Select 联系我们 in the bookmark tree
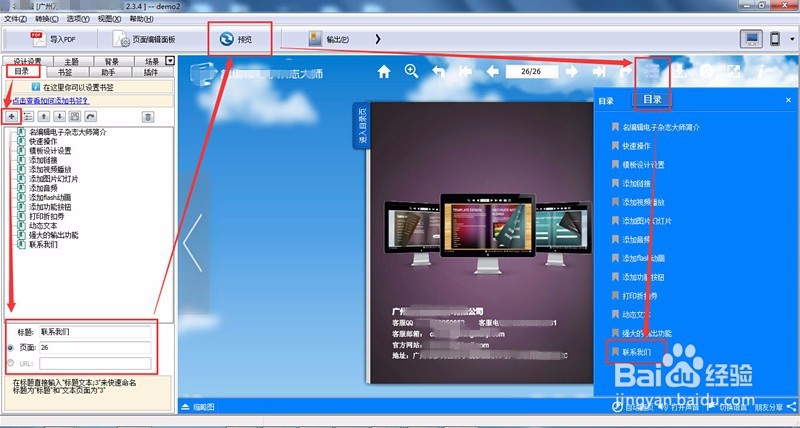Image resolution: width=800 pixels, height=428 pixels. point(43,244)
